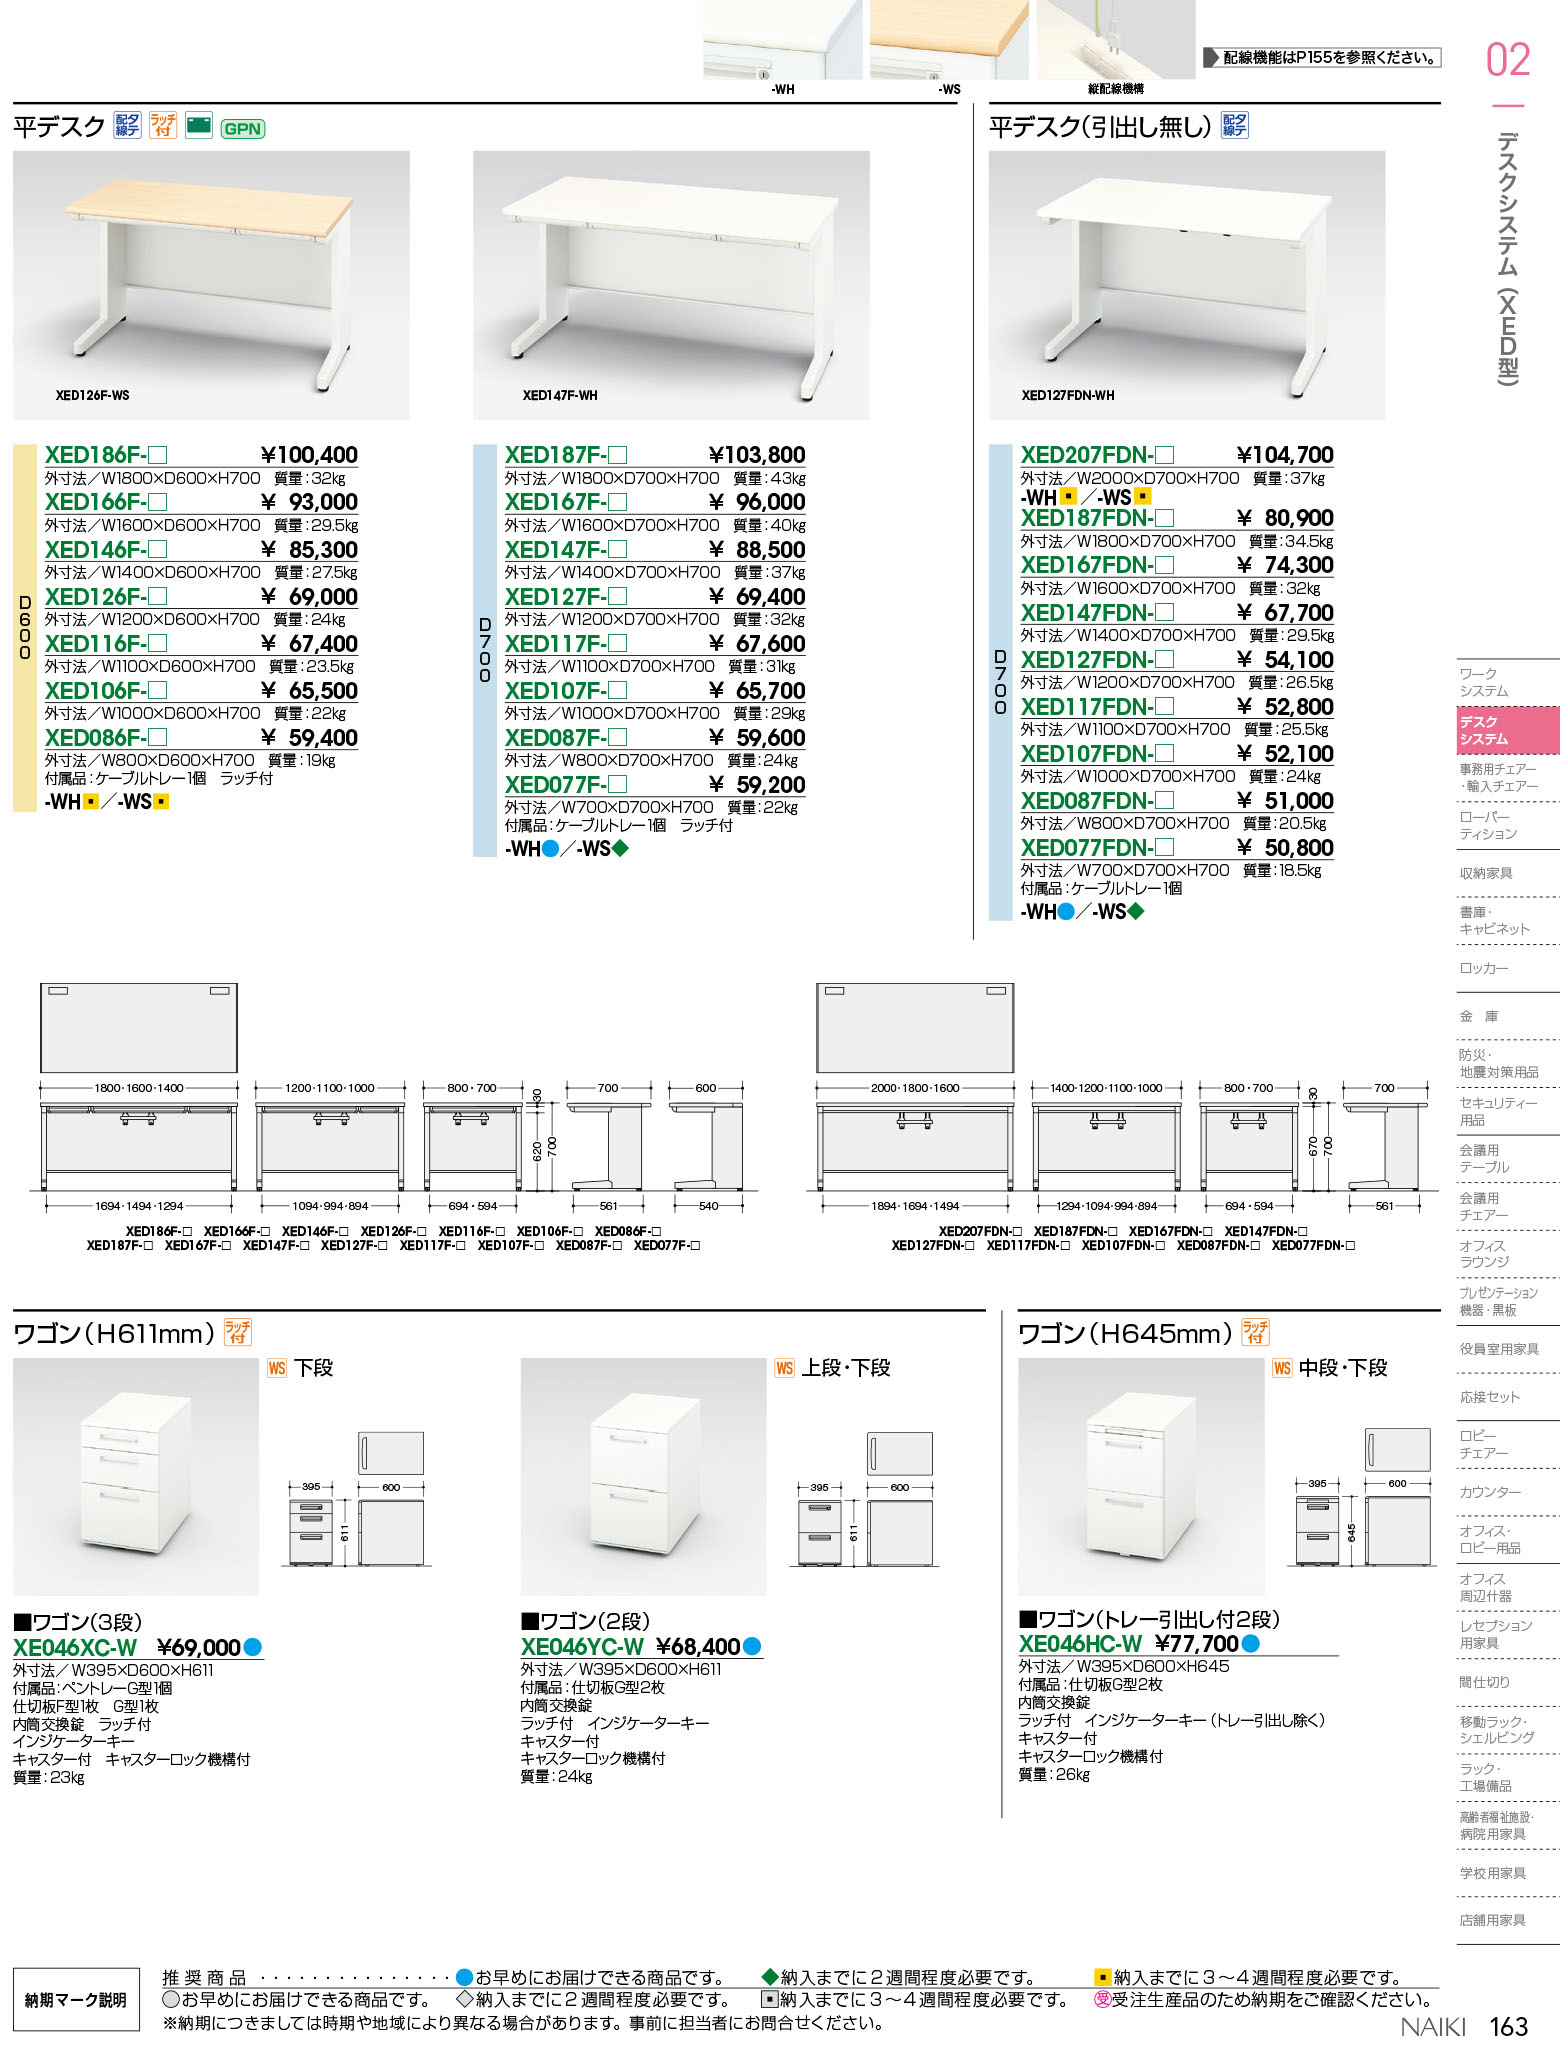
Task: Click the blue 配線タテ icon beside 平デスク(引出し無し)
Action: point(1235,125)
